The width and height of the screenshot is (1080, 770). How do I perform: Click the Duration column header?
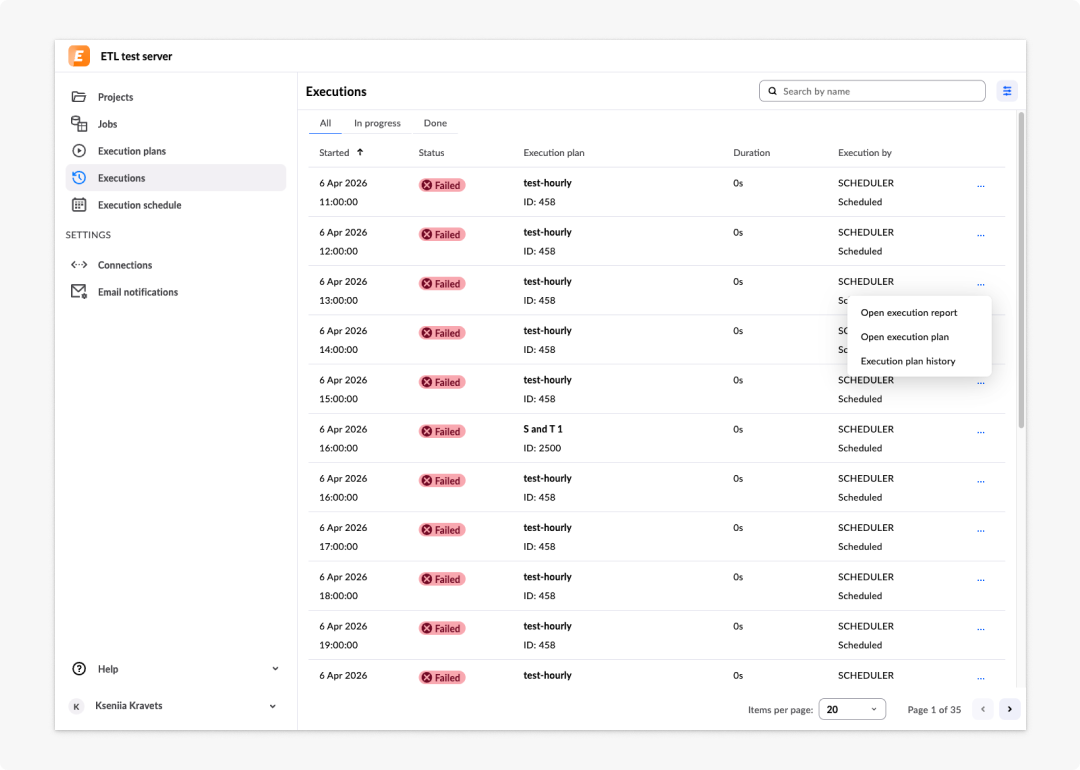[x=751, y=153]
